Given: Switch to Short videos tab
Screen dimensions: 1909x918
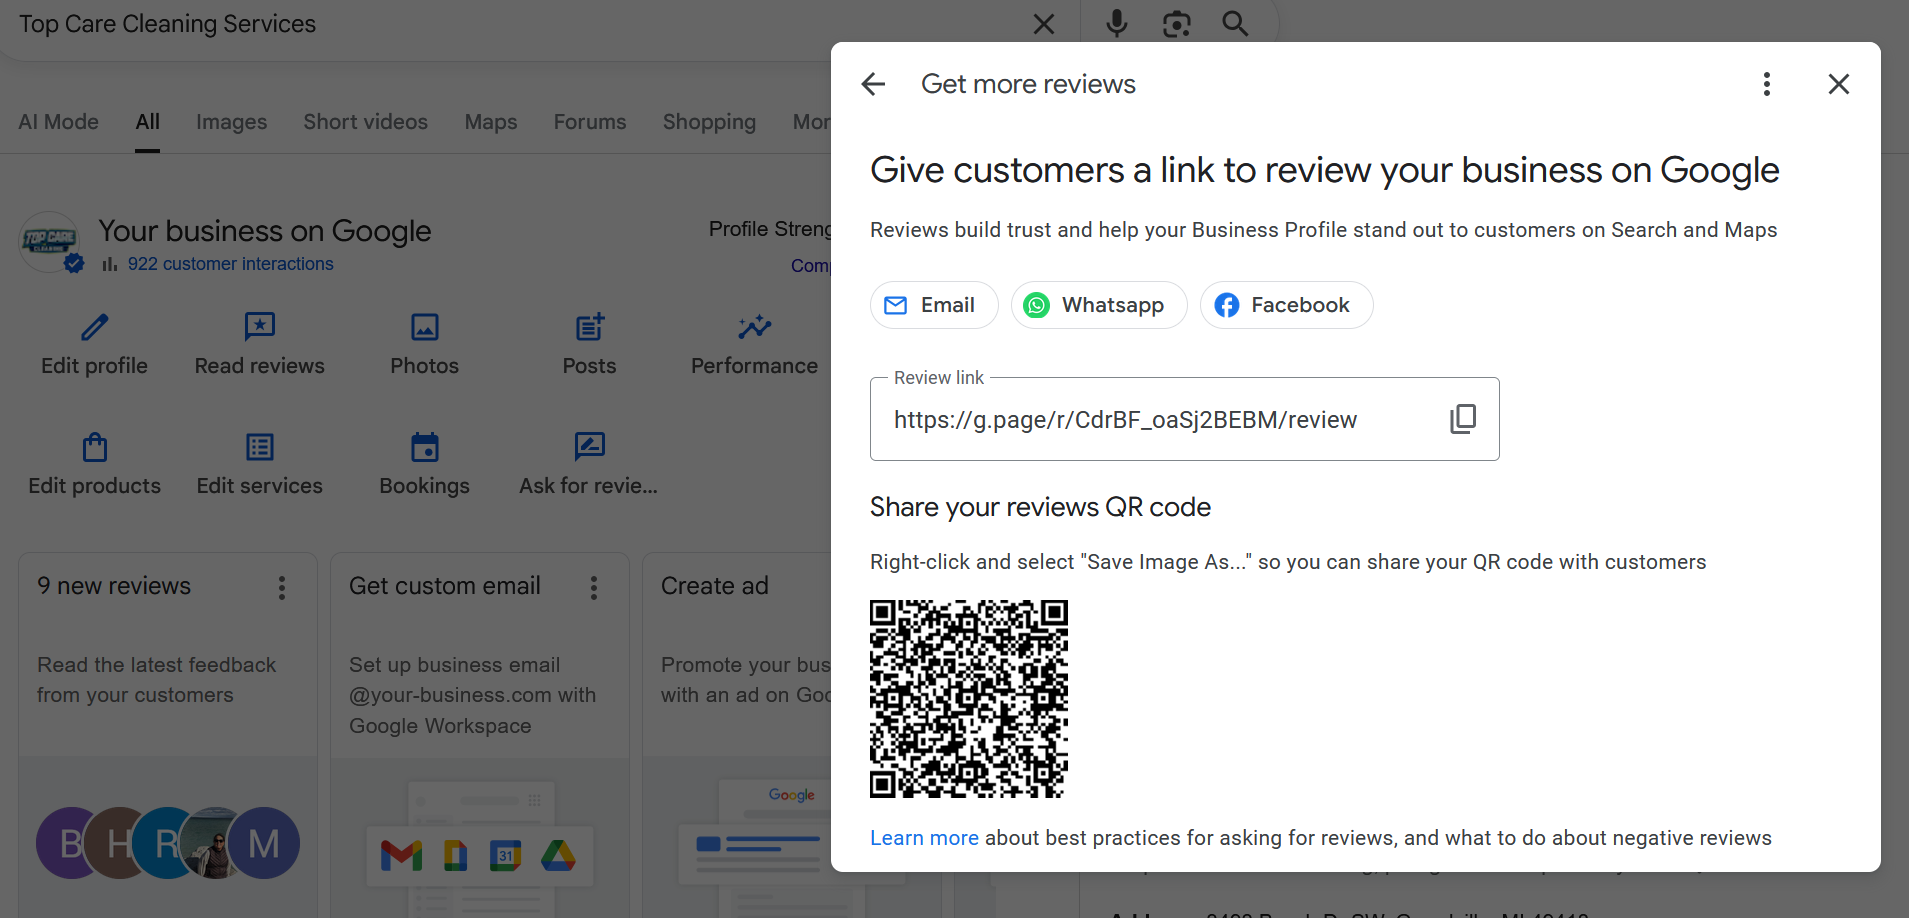Looking at the screenshot, I should click(x=366, y=122).
